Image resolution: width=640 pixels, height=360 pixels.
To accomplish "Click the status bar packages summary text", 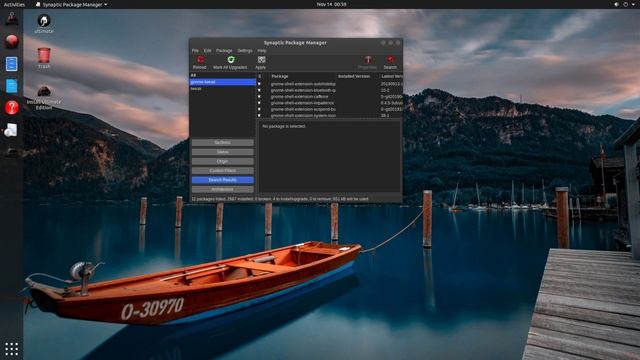I will point(280,199).
